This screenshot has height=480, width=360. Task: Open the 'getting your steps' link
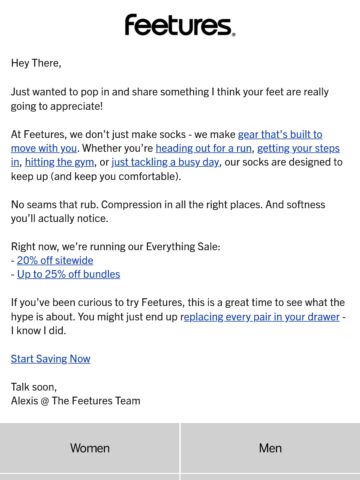(298, 148)
